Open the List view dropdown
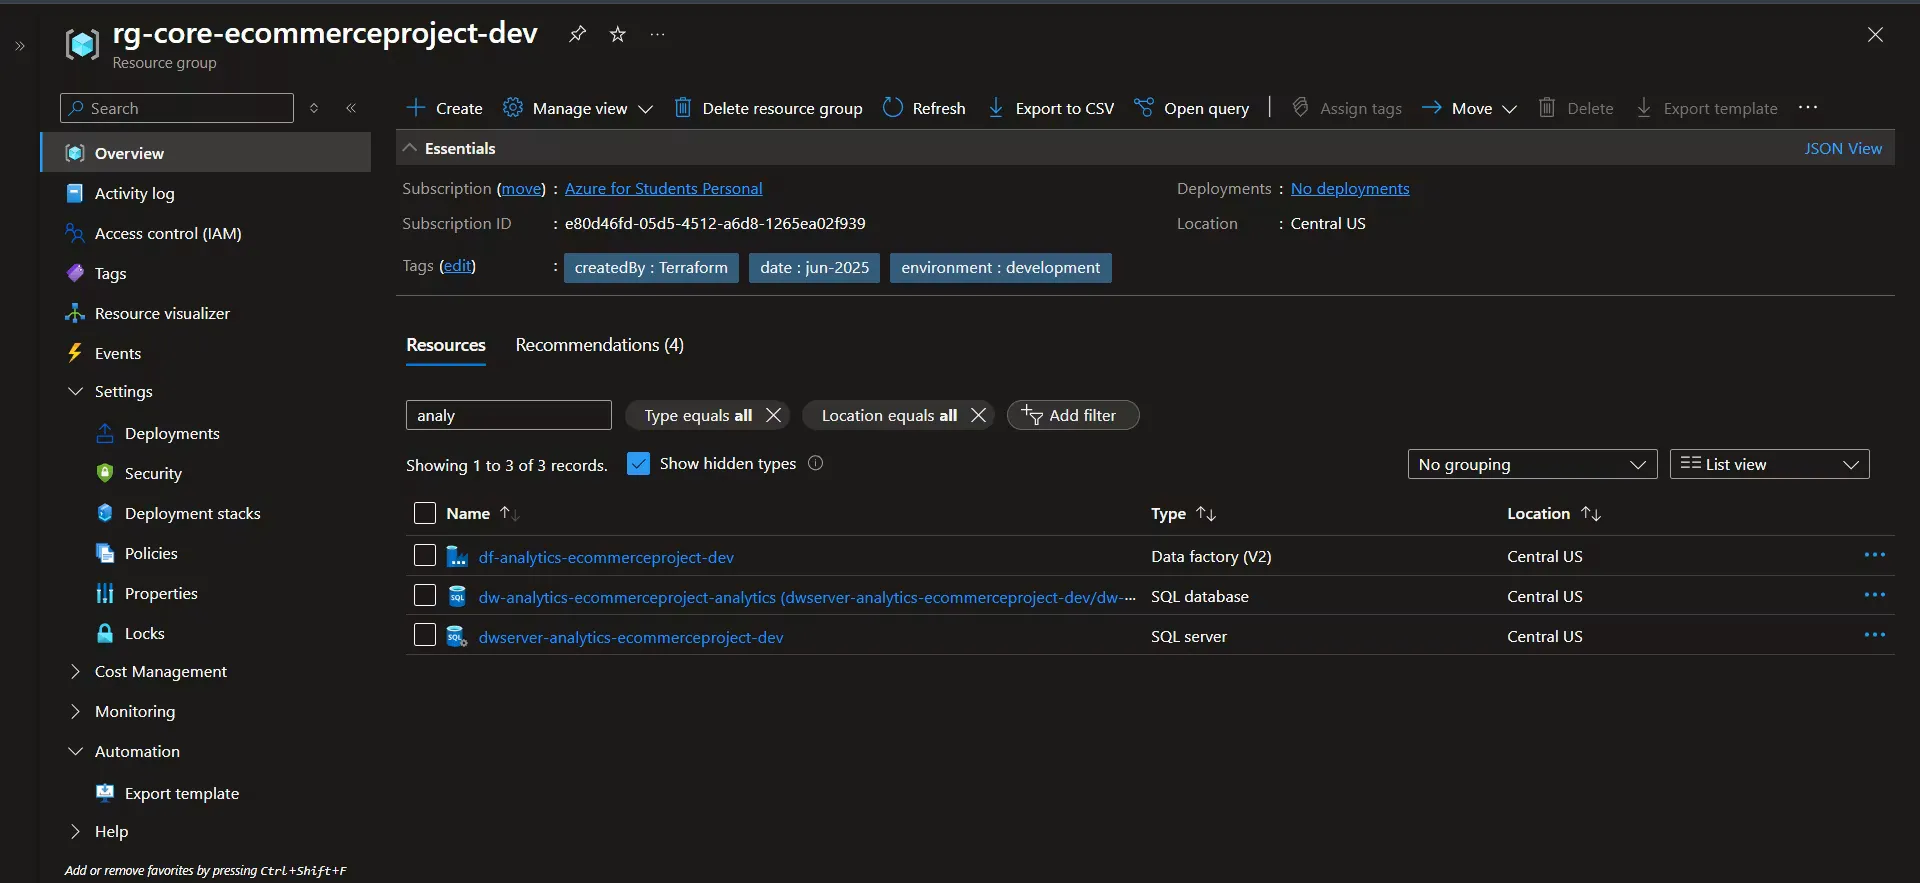This screenshot has height=883, width=1920. [x=1768, y=464]
